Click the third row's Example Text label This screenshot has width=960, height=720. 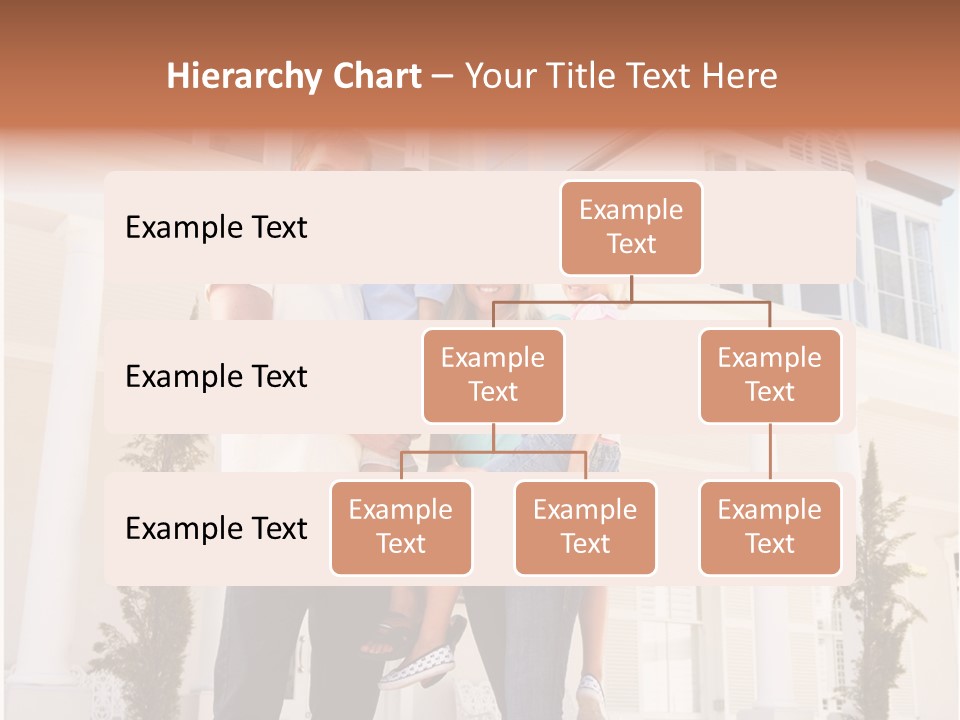[216, 529]
